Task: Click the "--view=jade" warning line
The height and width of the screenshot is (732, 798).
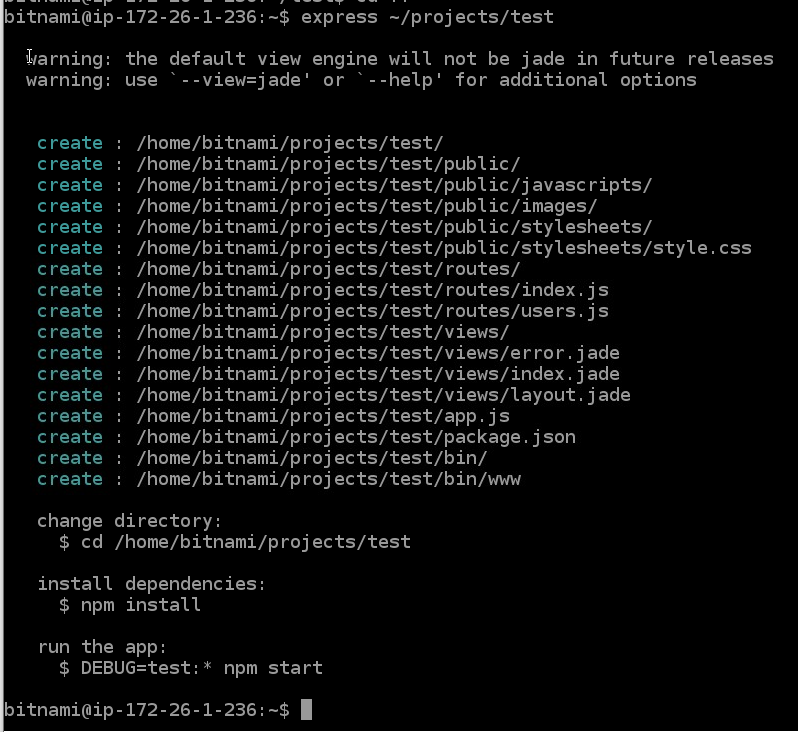Action: pyautogui.click(x=361, y=80)
